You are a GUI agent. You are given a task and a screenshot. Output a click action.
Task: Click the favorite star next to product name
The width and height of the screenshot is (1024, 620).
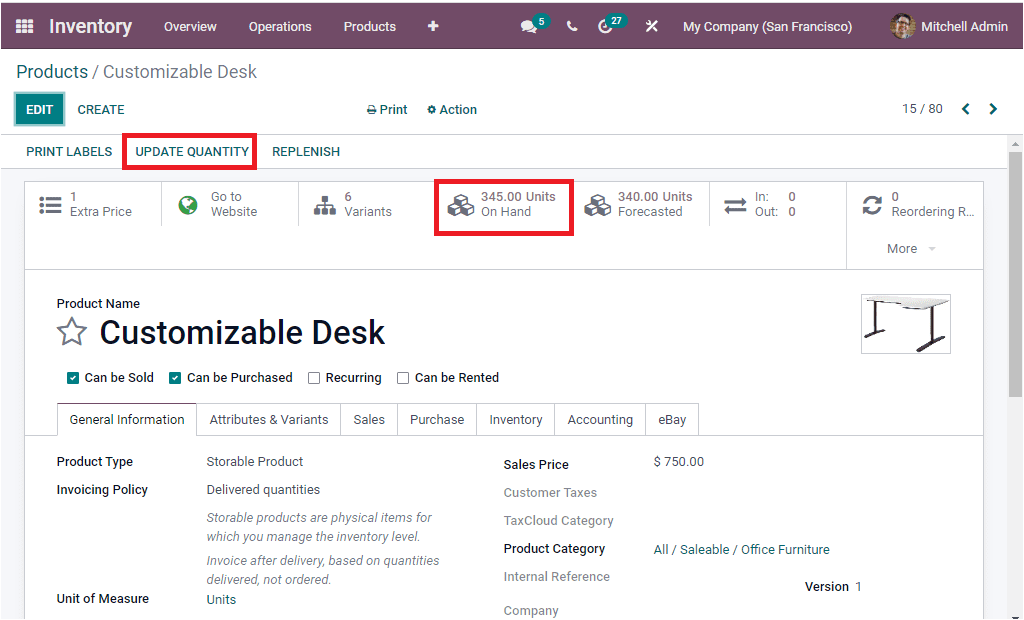click(71, 331)
